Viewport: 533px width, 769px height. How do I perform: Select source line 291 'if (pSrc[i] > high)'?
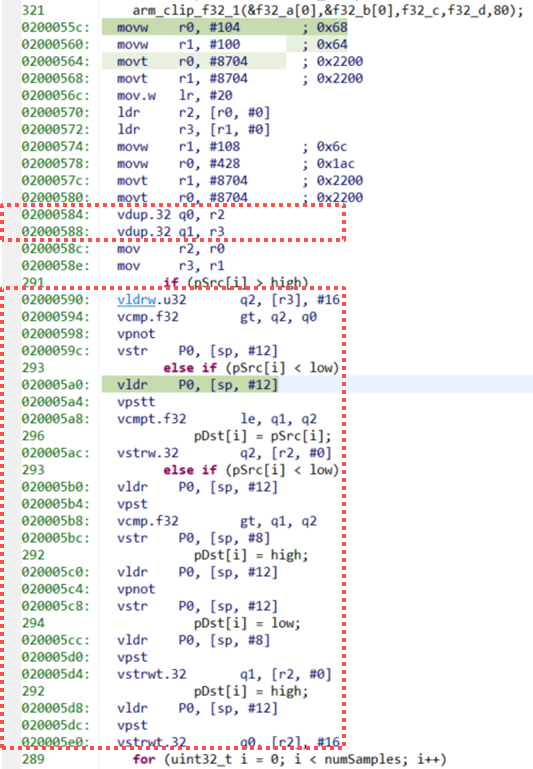(x=236, y=282)
